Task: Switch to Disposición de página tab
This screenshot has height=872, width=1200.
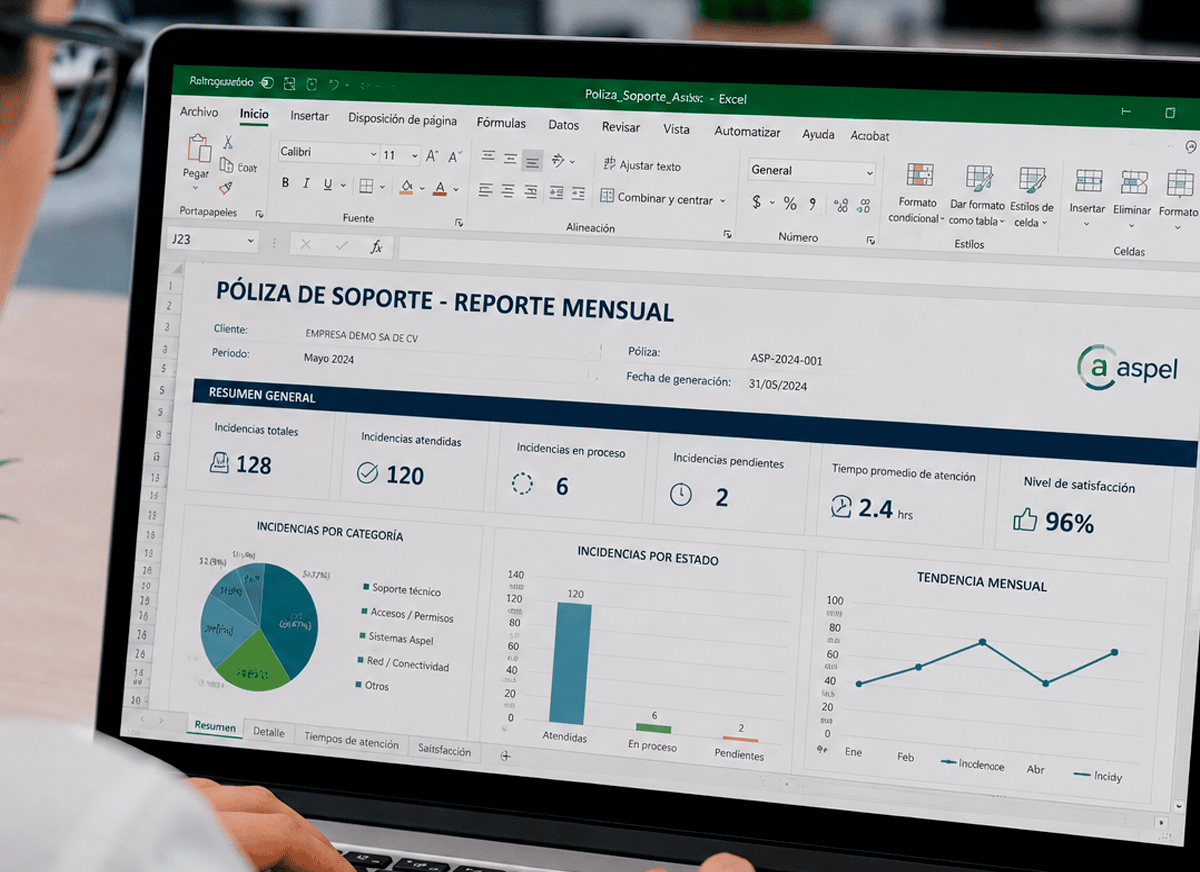Action: point(402,119)
